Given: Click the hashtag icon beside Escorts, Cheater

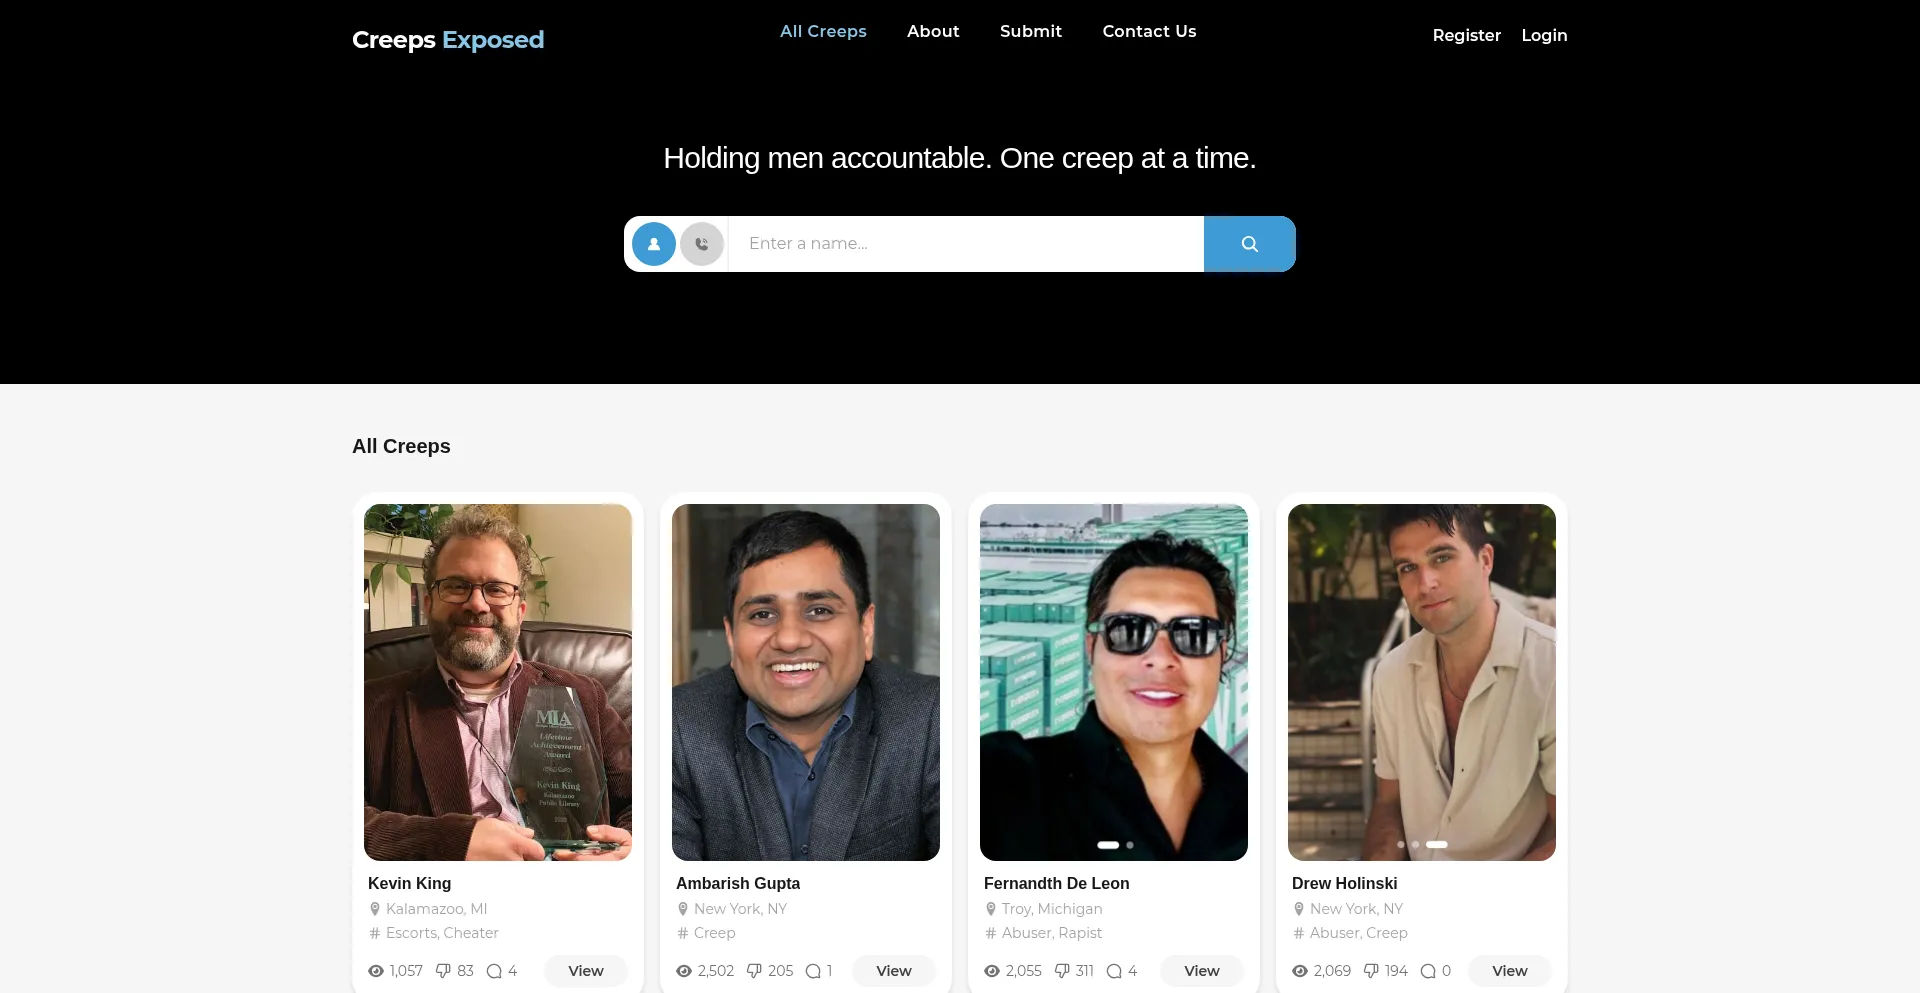Looking at the screenshot, I should [x=375, y=933].
